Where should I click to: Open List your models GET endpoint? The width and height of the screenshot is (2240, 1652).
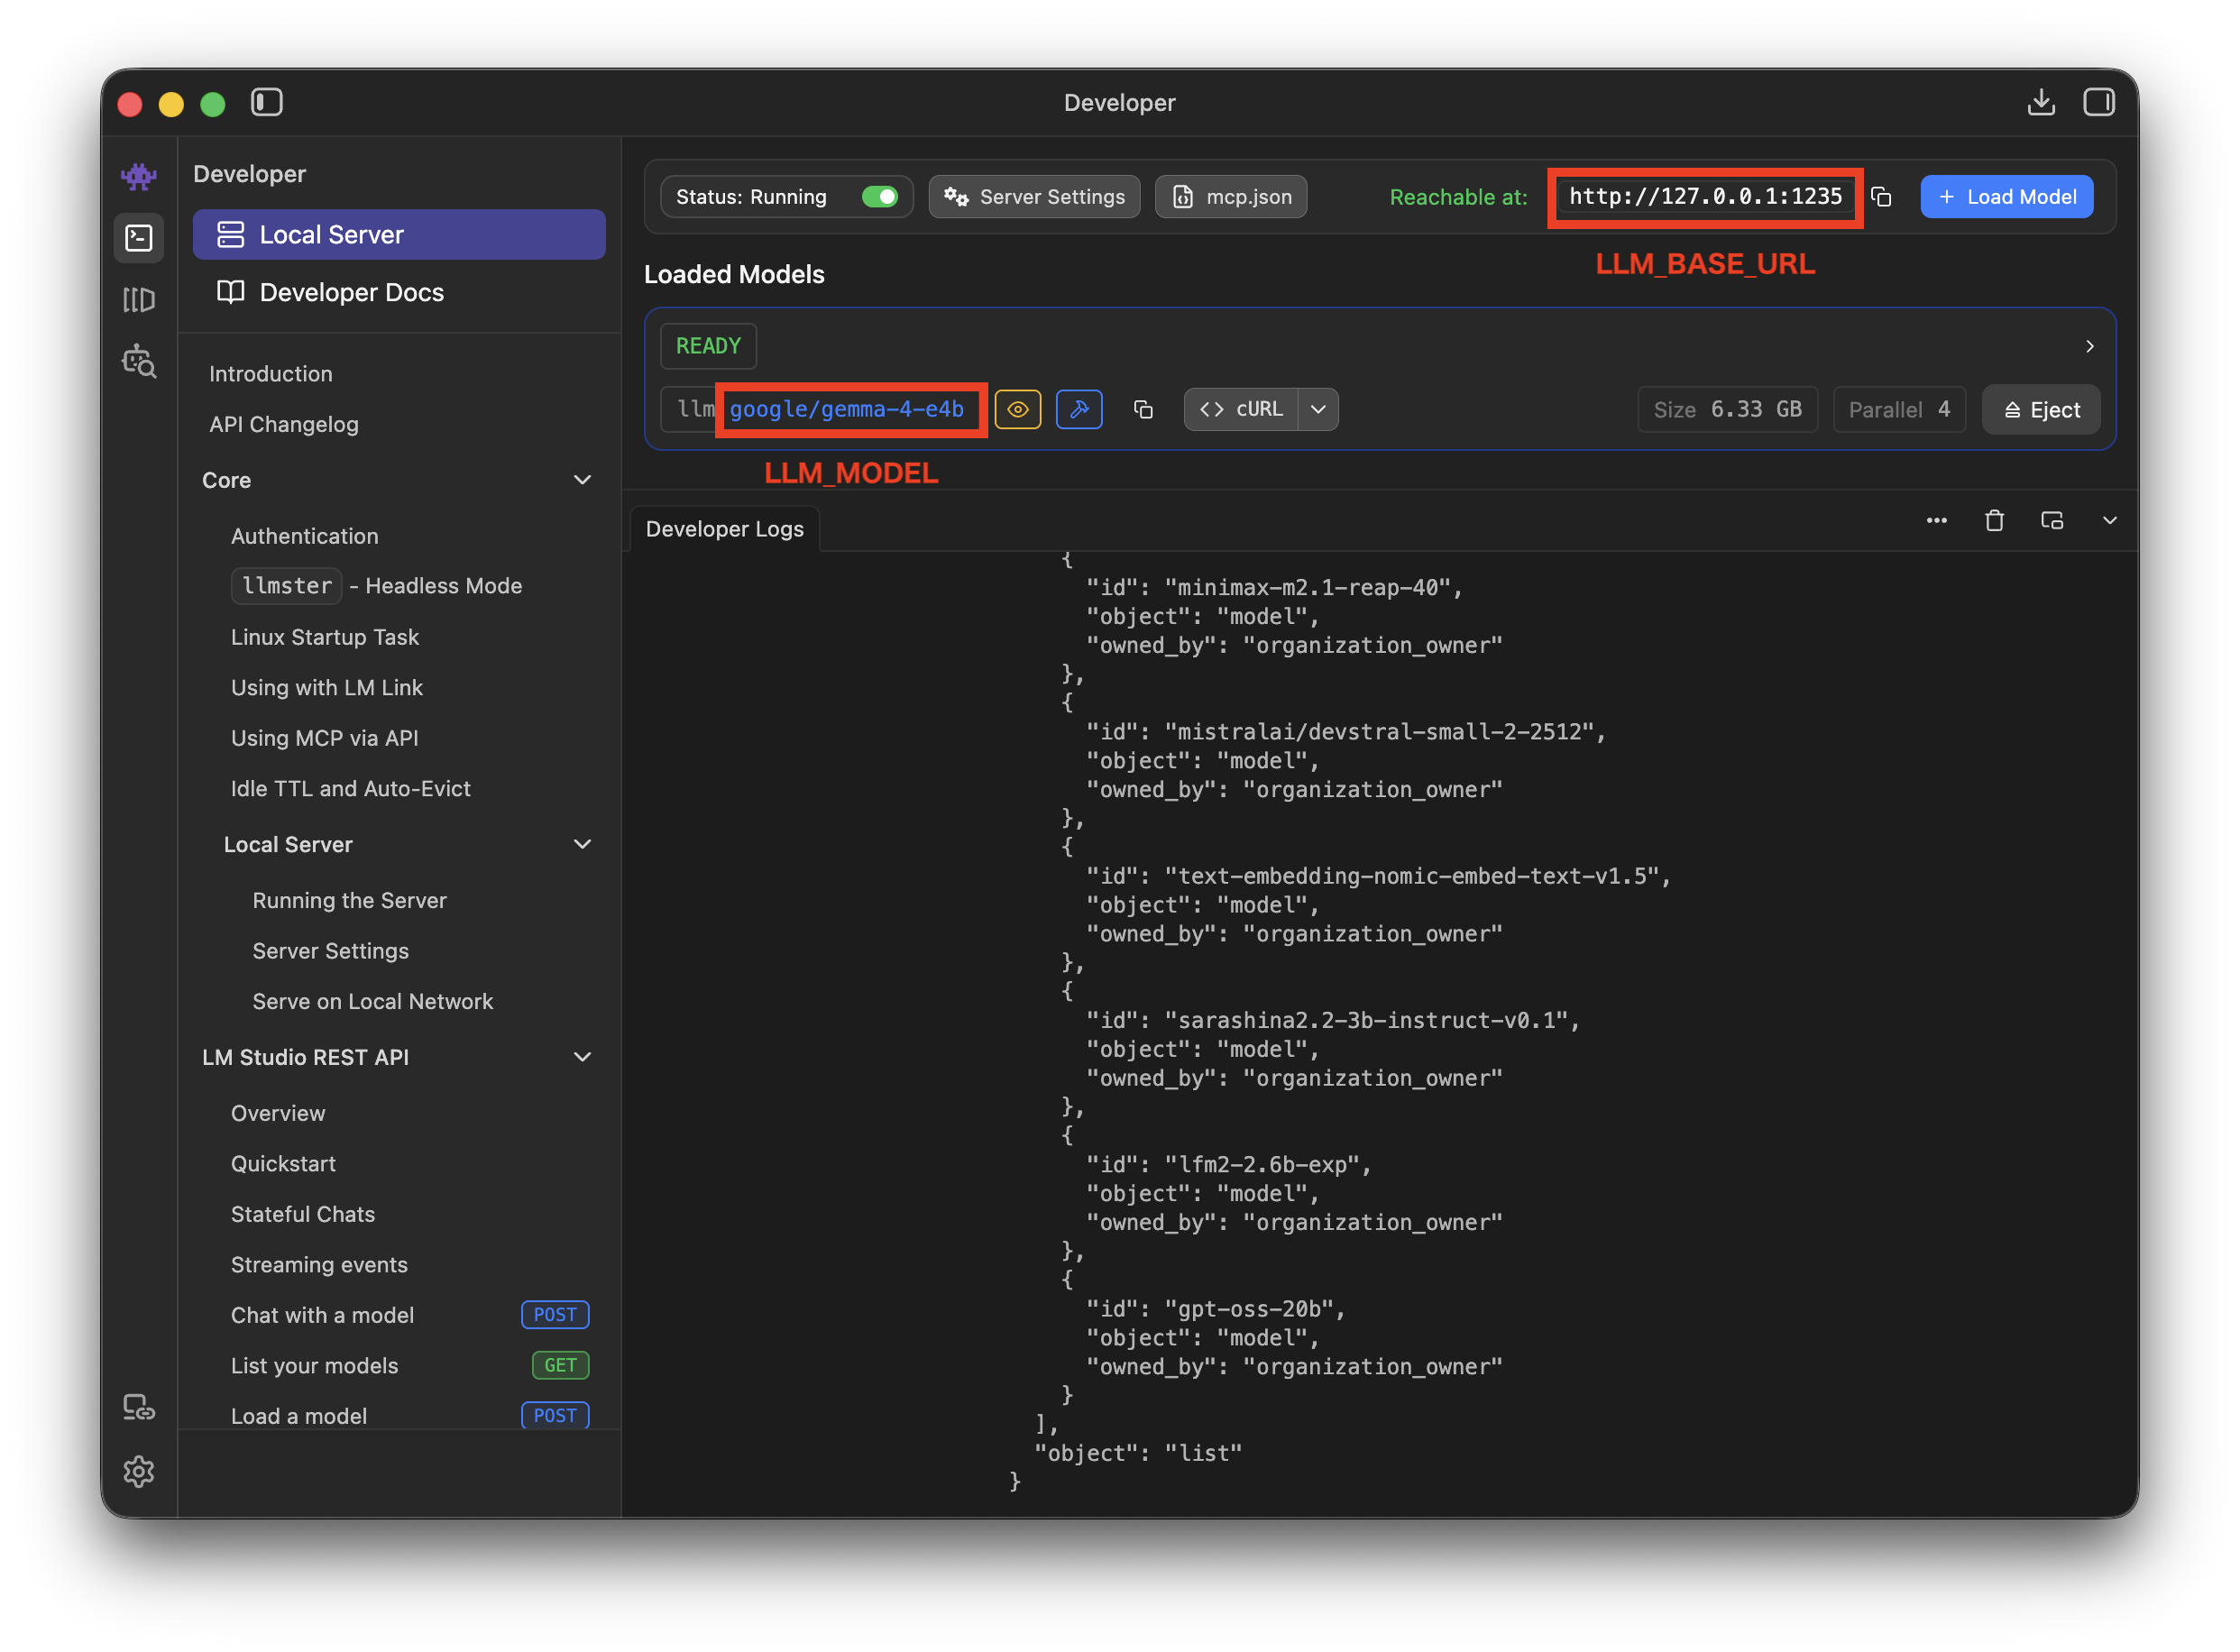point(409,1366)
